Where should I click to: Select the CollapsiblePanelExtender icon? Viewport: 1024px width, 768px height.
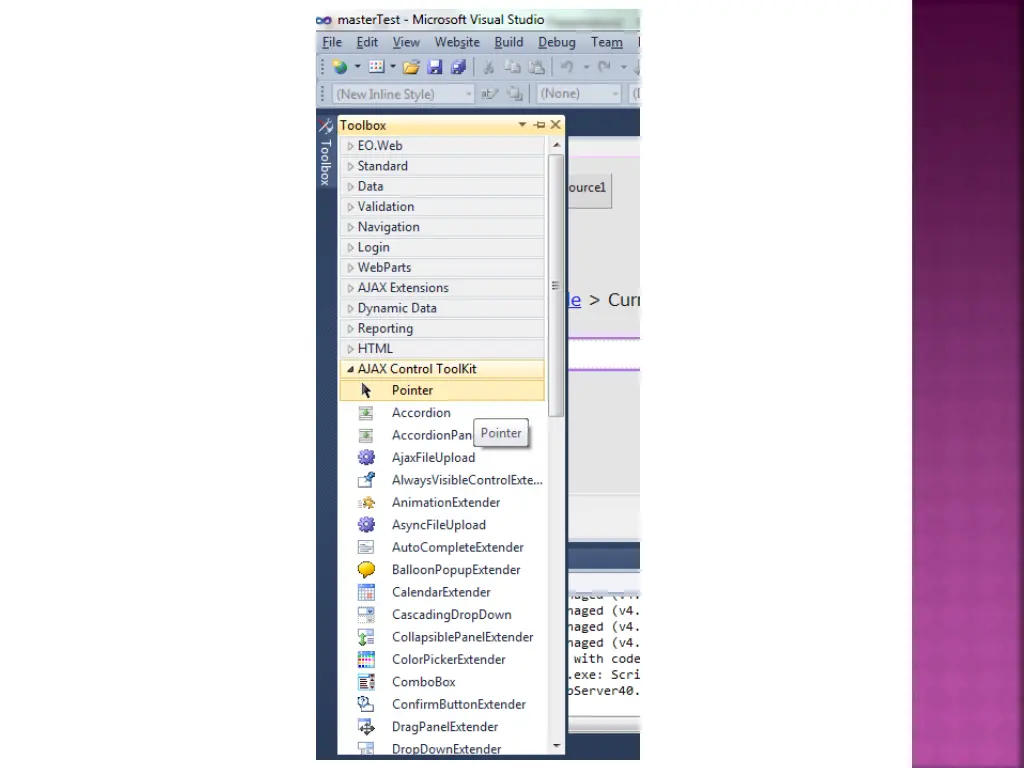(366, 637)
